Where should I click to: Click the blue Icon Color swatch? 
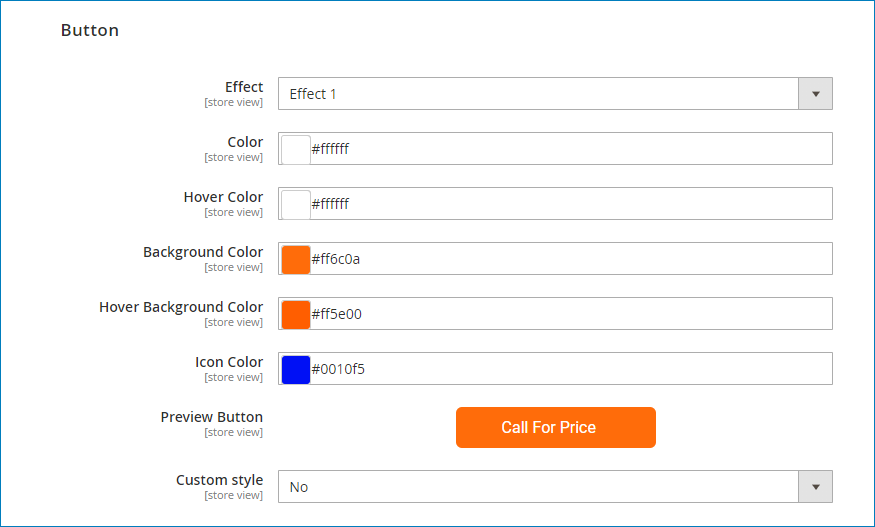click(296, 369)
